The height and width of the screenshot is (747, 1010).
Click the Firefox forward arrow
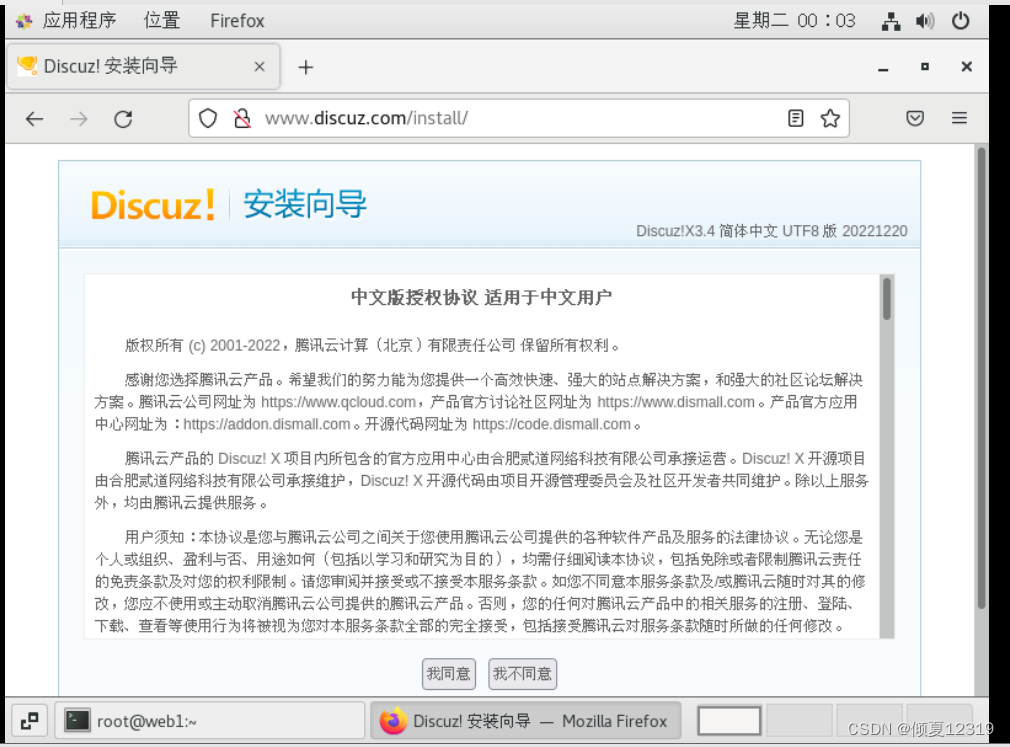coord(79,118)
